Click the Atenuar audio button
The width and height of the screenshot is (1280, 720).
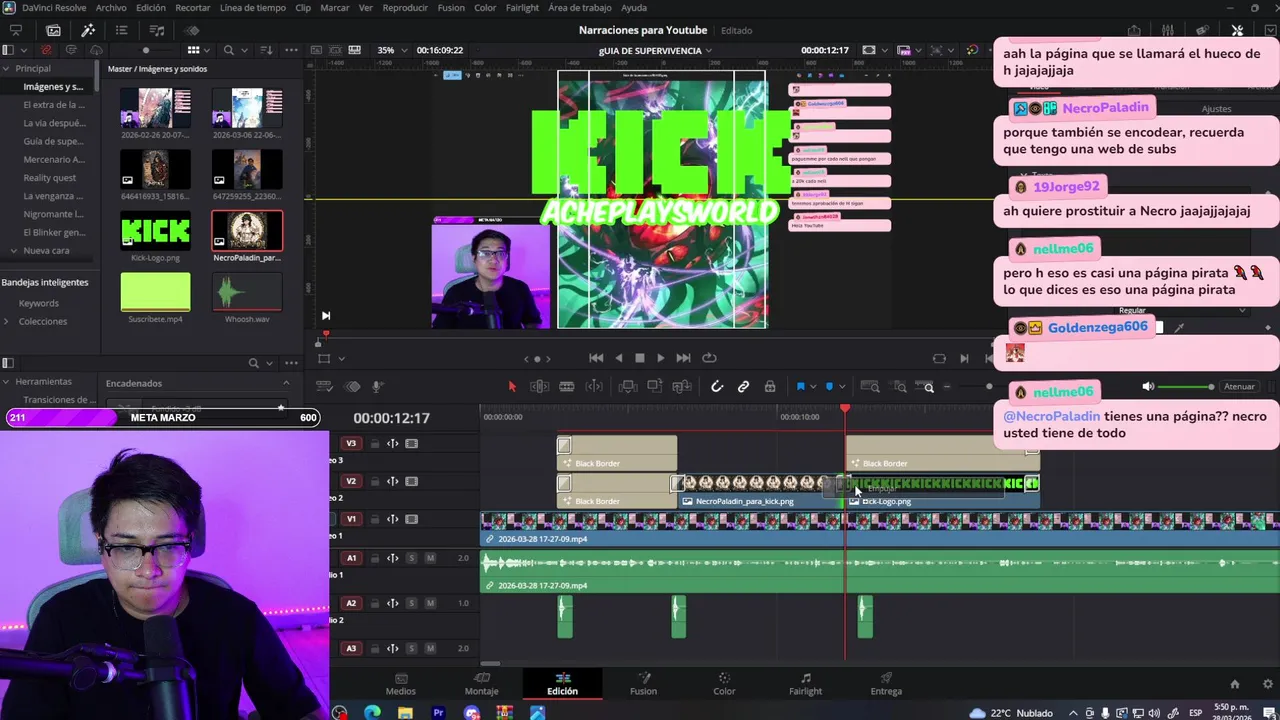point(1239,387)
